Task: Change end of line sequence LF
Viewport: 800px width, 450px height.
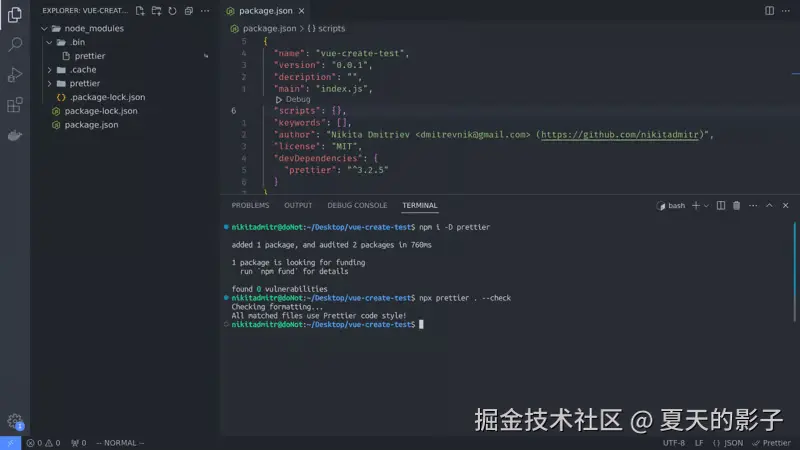Action: [x=699, y=443]
